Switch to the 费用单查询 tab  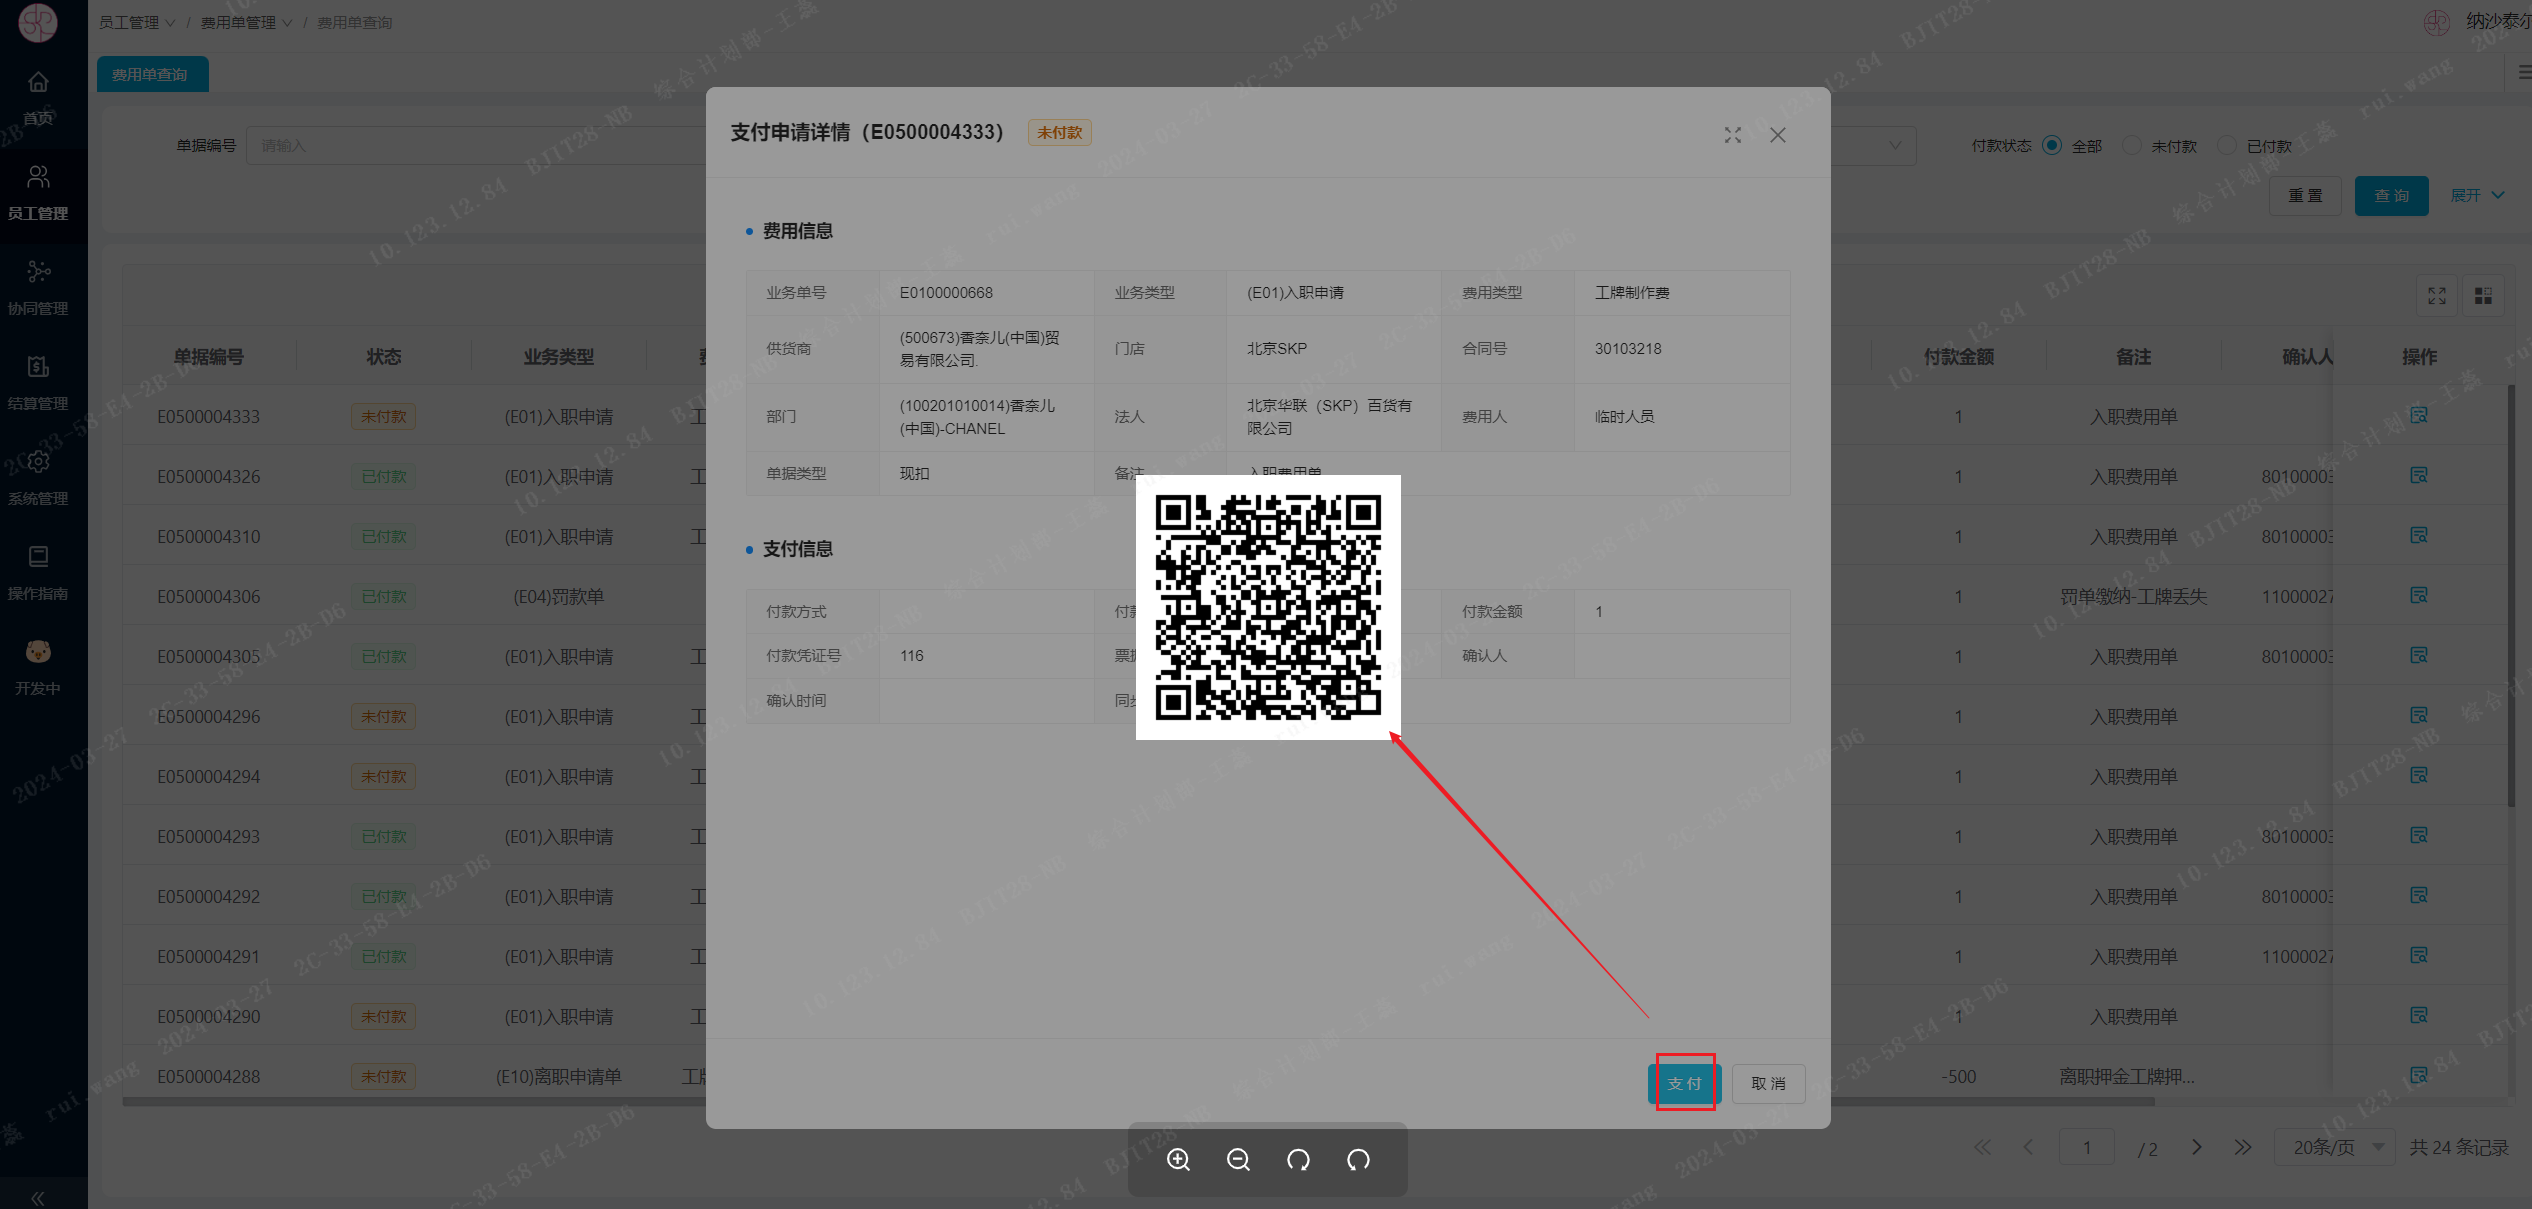click(152, 74)
